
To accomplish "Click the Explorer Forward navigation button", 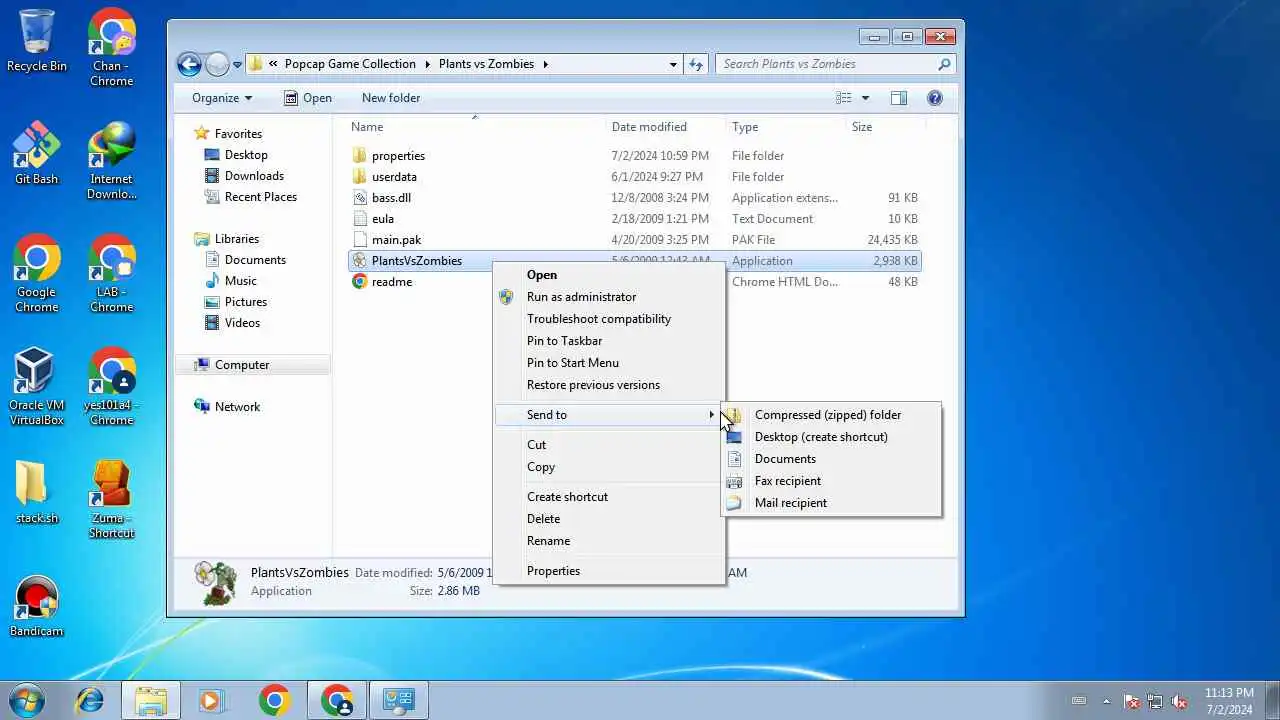I will pyautogui.click(x=217, y=64).
